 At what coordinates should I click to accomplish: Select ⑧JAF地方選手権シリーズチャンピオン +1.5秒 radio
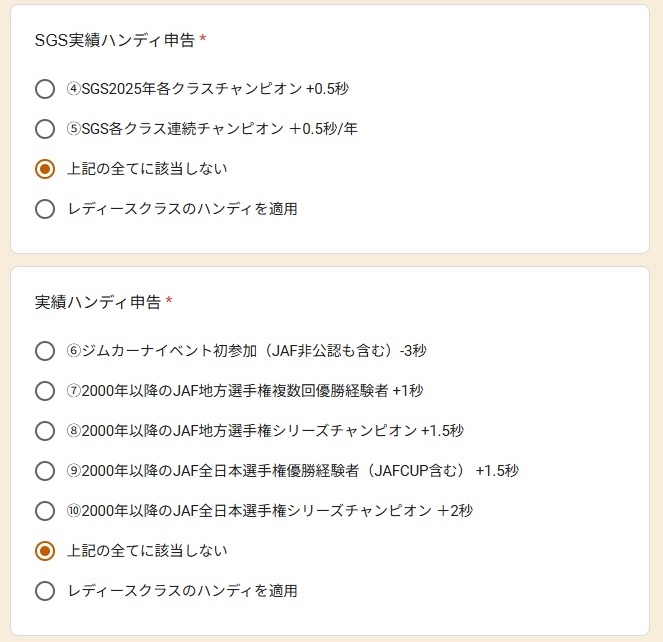tap(44, 431)
